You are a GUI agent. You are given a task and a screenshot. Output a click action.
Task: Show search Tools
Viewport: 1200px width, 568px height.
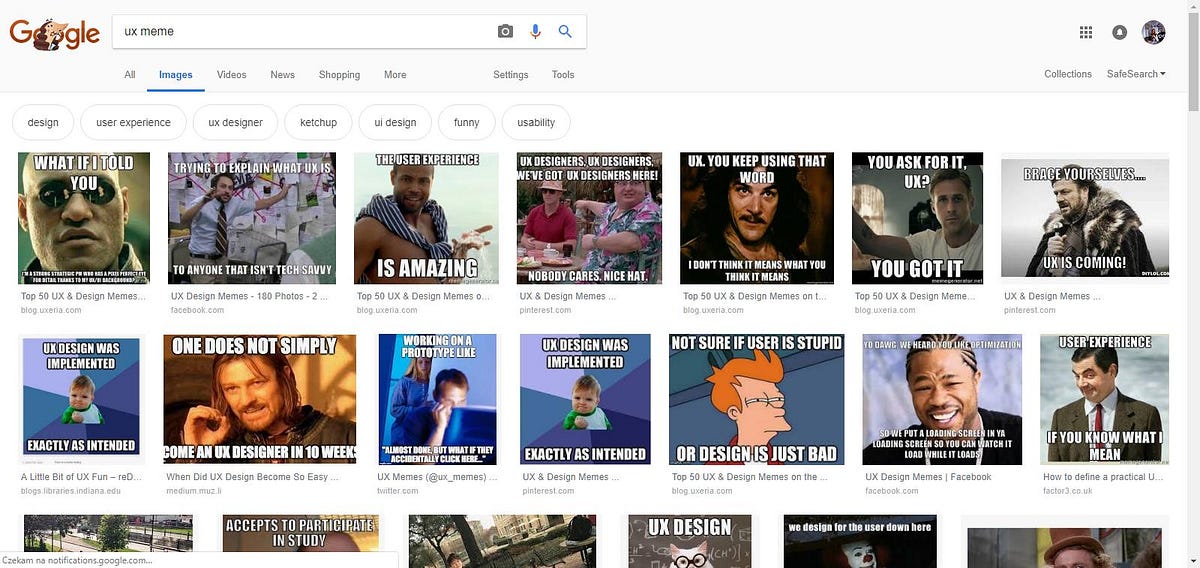tap(563, 75)
